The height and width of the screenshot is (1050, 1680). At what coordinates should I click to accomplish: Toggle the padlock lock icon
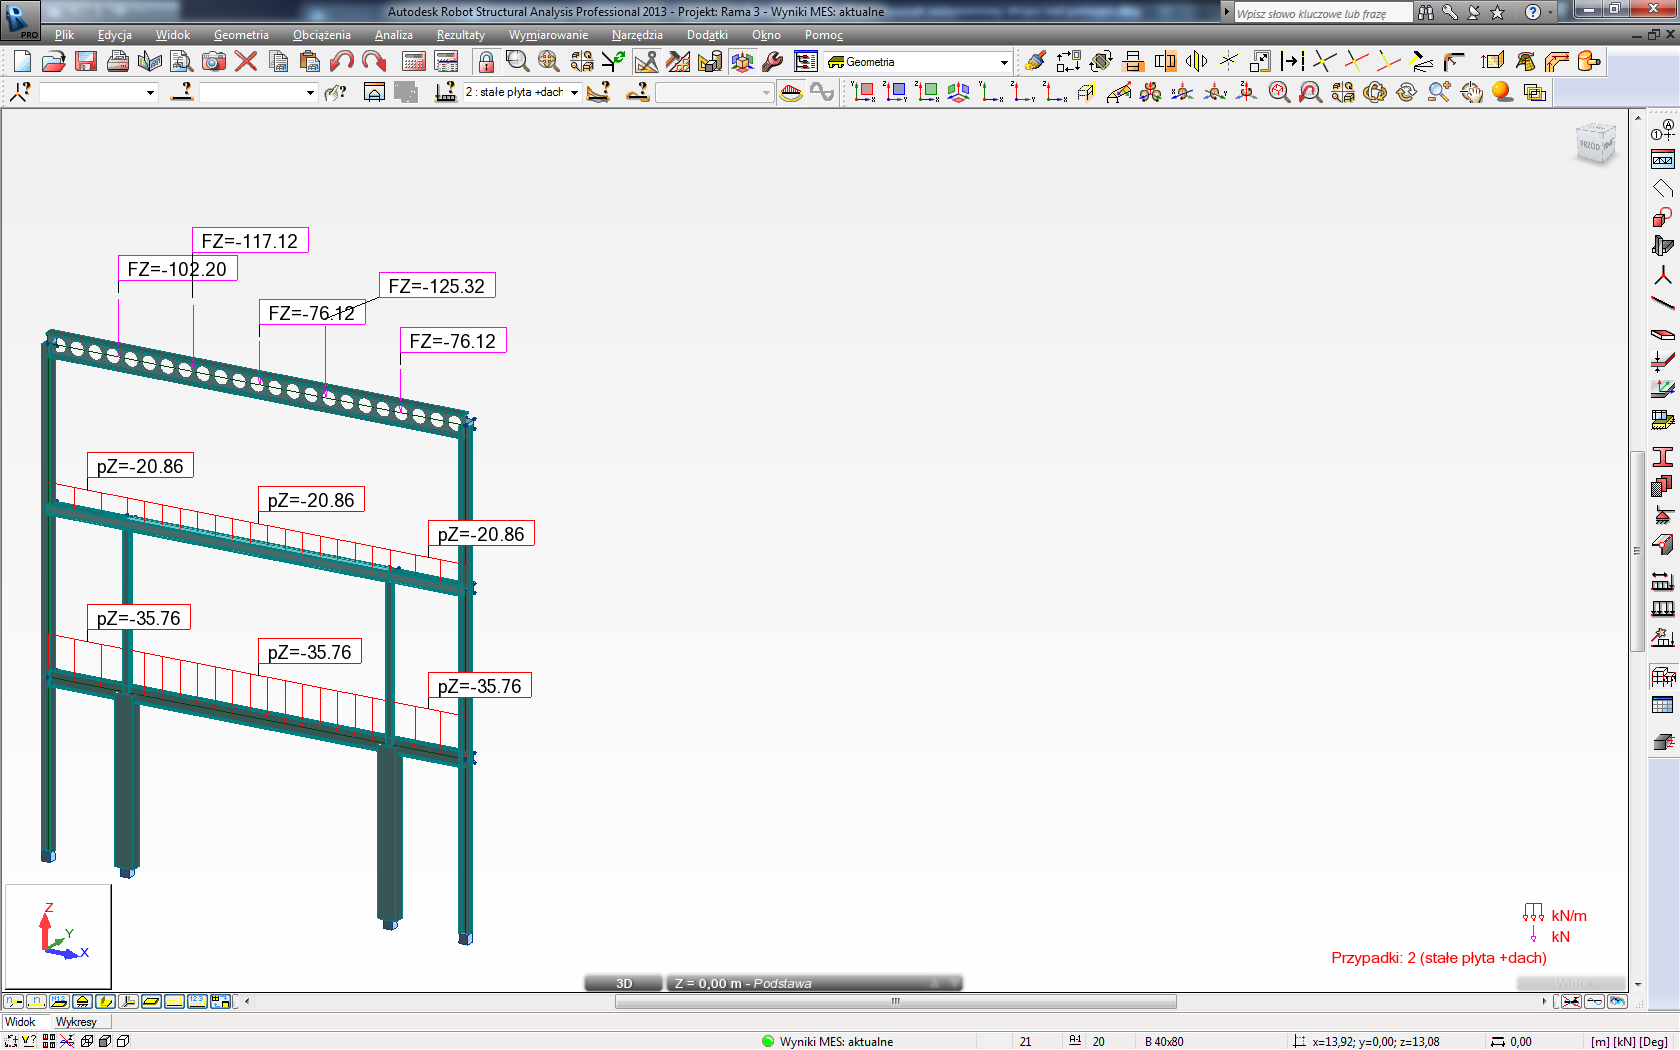[486, 61]
